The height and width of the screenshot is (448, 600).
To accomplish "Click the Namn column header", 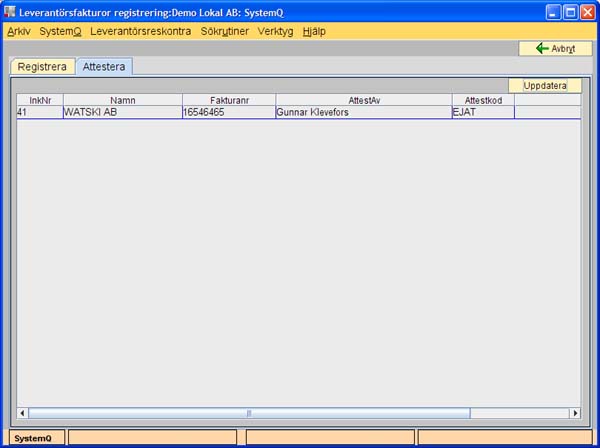I will pyautogui.click(x=123, y=100).
